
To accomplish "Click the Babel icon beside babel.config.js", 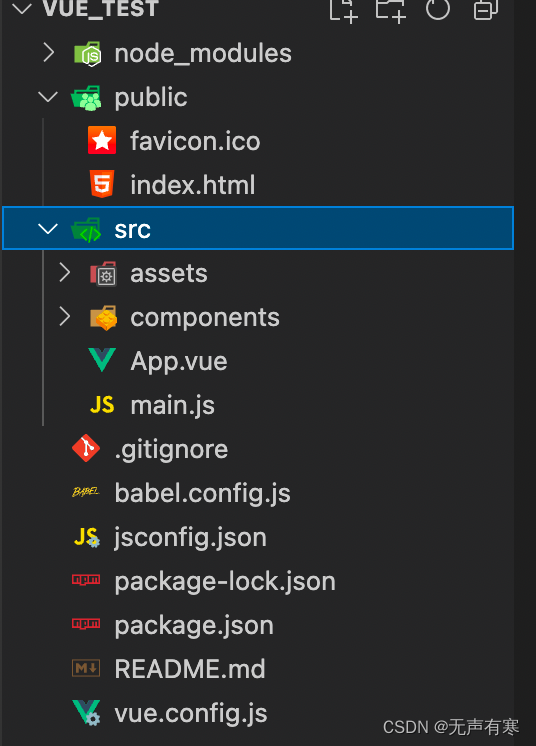I will [x=86, y=492].
